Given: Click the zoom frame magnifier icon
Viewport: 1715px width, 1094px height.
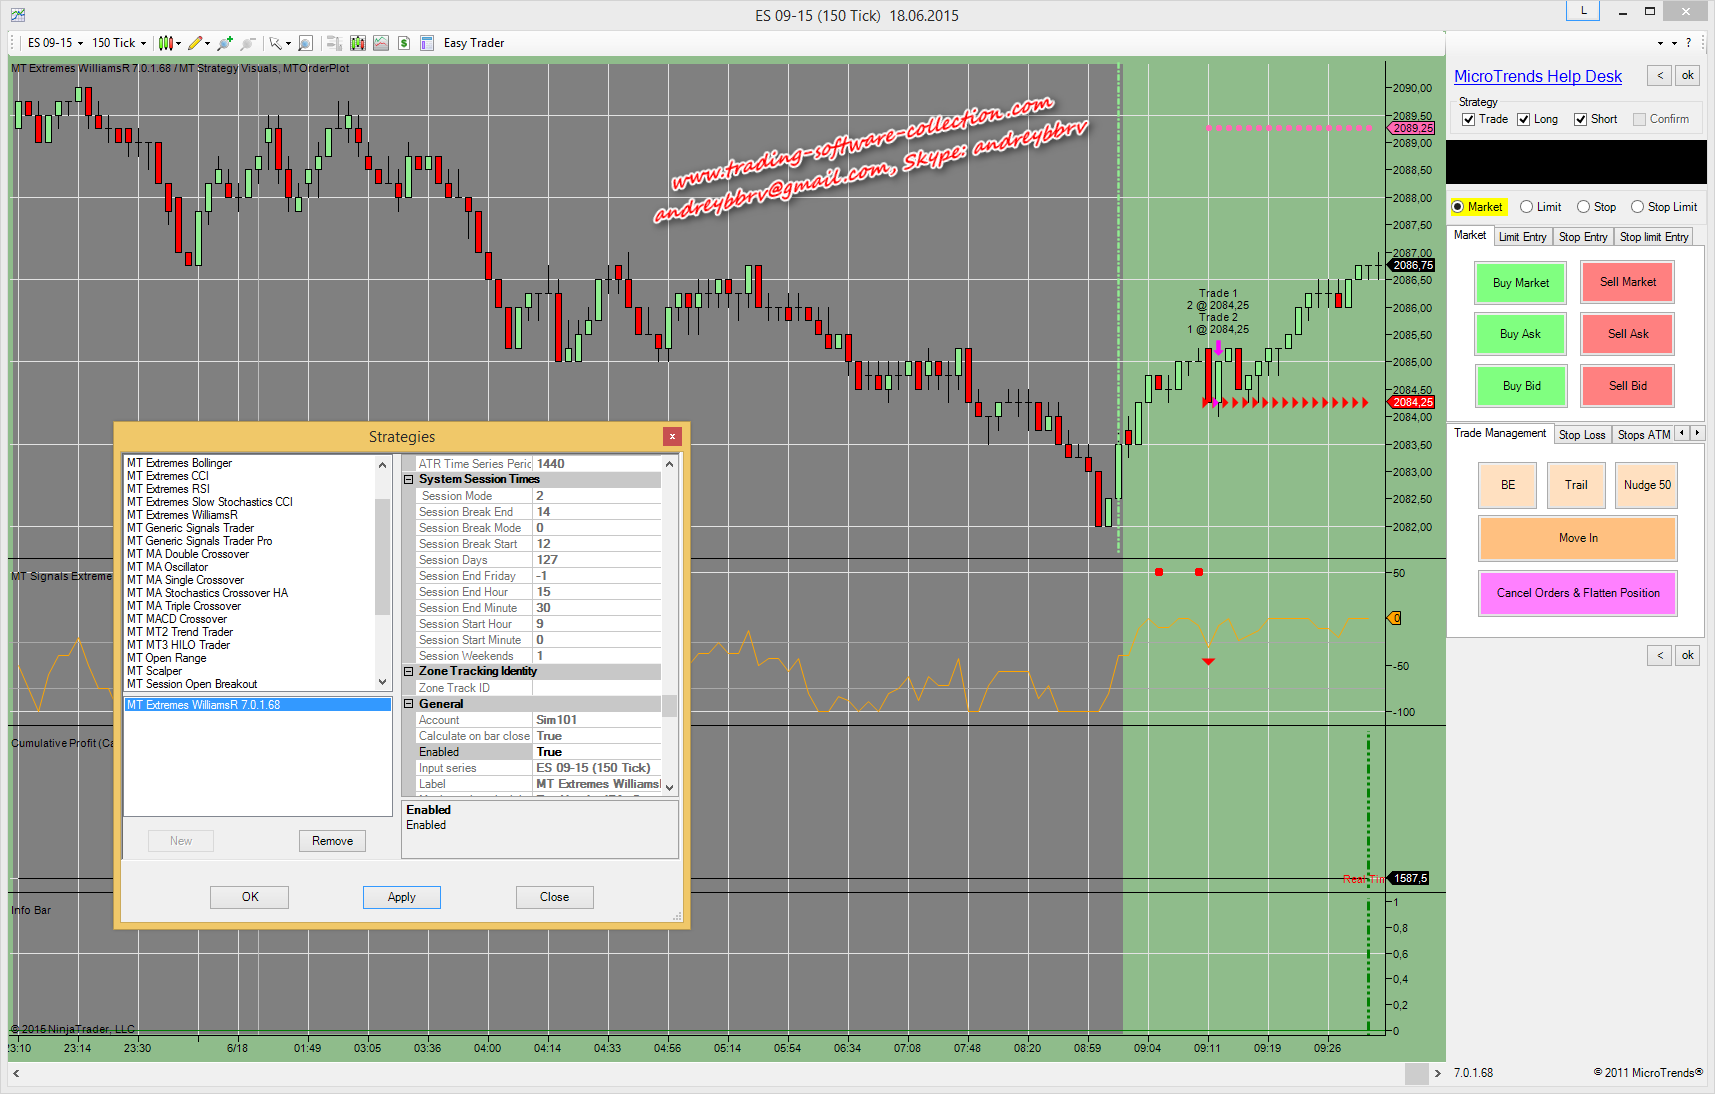Looking at the screenshot, I should coord(306,43).
